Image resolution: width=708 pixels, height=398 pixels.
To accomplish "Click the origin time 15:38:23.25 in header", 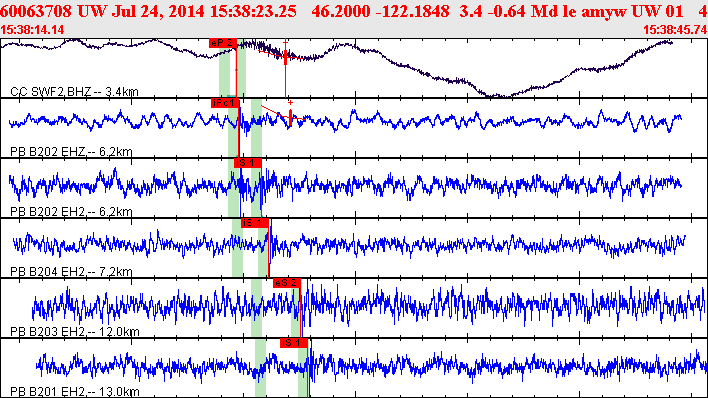I will (x=253, y=11).
